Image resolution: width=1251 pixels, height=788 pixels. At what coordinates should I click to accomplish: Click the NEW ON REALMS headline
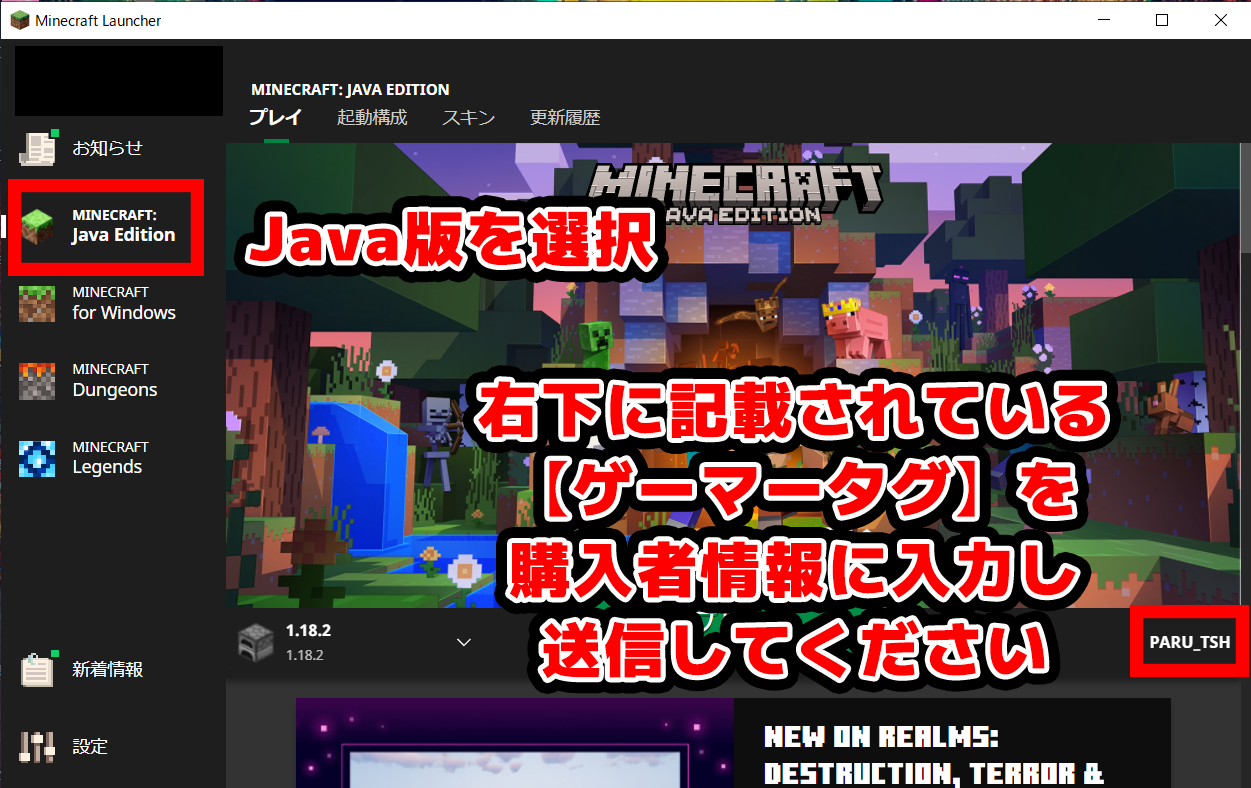(934, 755)
